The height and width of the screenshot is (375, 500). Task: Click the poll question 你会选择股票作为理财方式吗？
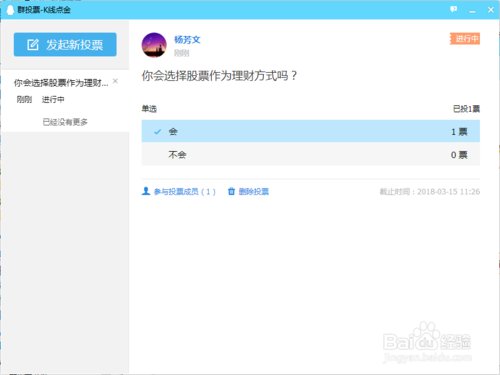[x=219, y=76]
